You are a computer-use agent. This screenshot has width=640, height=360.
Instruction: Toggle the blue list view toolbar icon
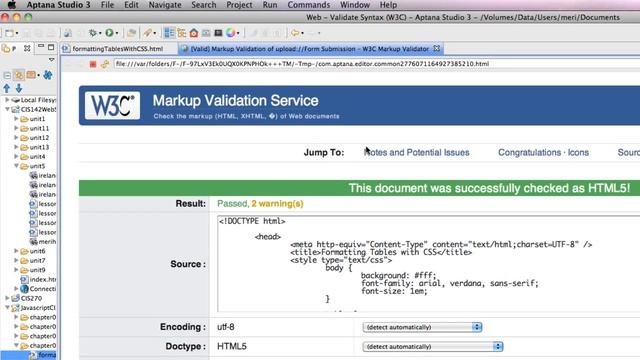[x=169, y=33]
